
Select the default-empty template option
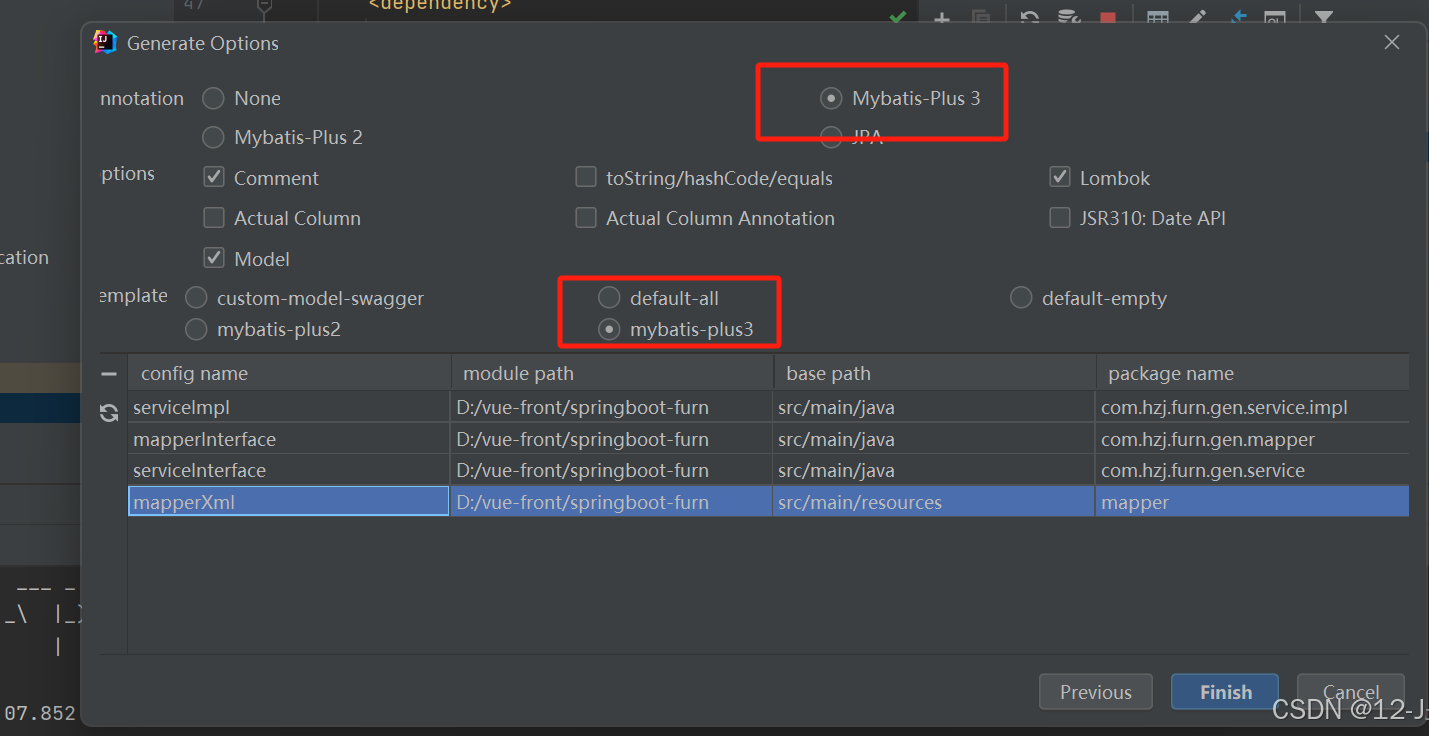pos(1020,297)
